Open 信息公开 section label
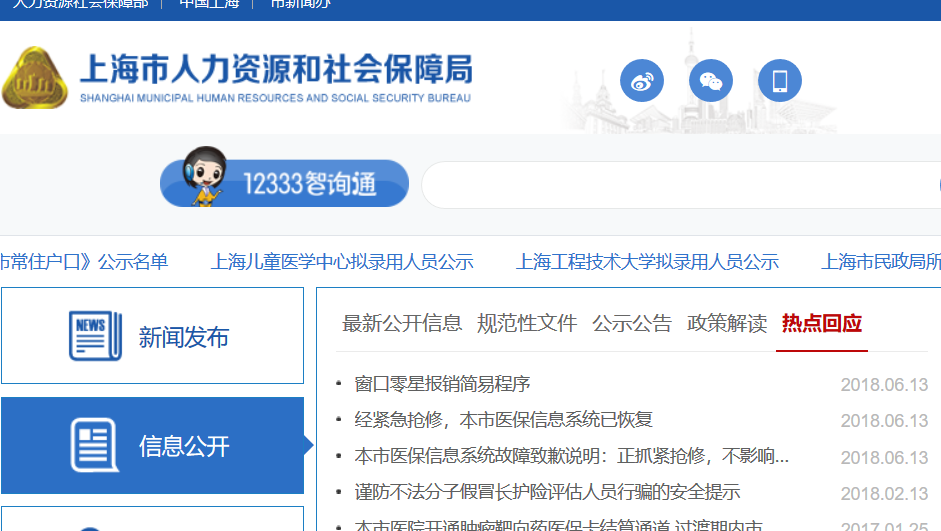The height and width of the screenshot is (531, 941). click(x=184, y=446)
